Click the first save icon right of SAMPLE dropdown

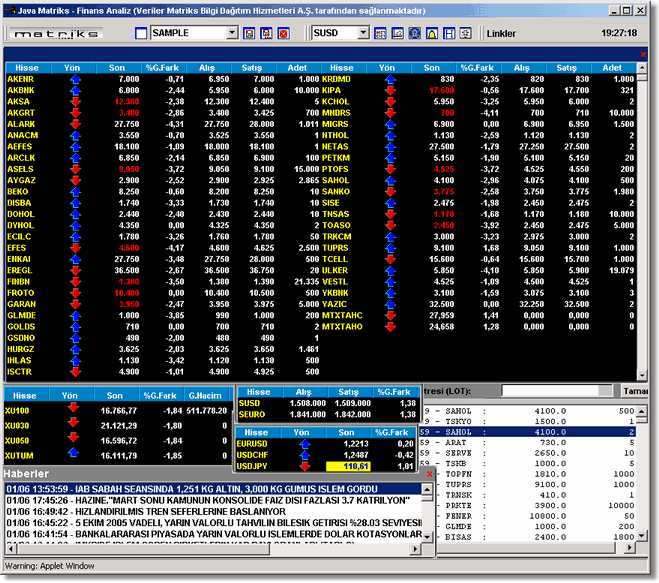point(249,33)
